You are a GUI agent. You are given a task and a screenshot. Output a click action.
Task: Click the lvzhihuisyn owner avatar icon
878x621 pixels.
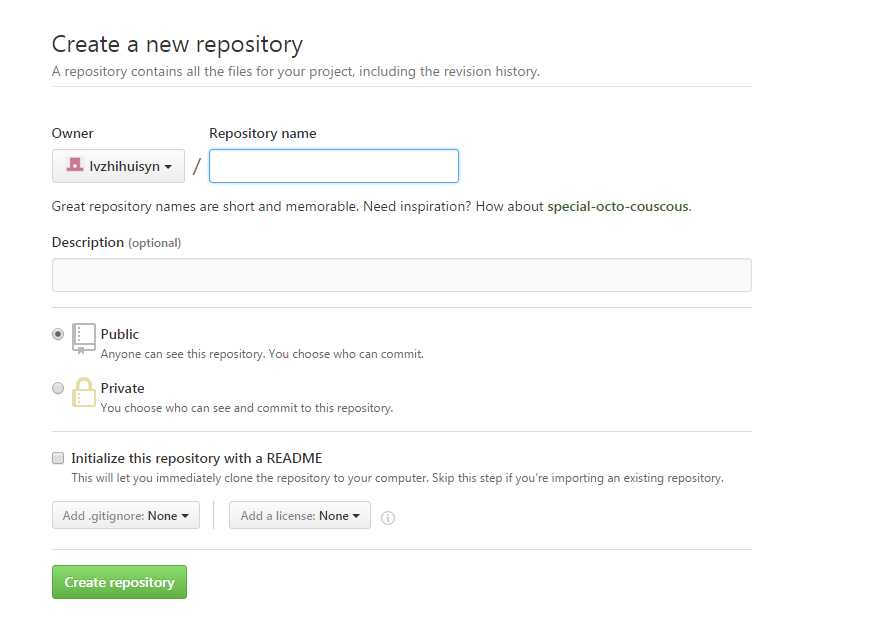pyautogui.click(x=74, y=165)
